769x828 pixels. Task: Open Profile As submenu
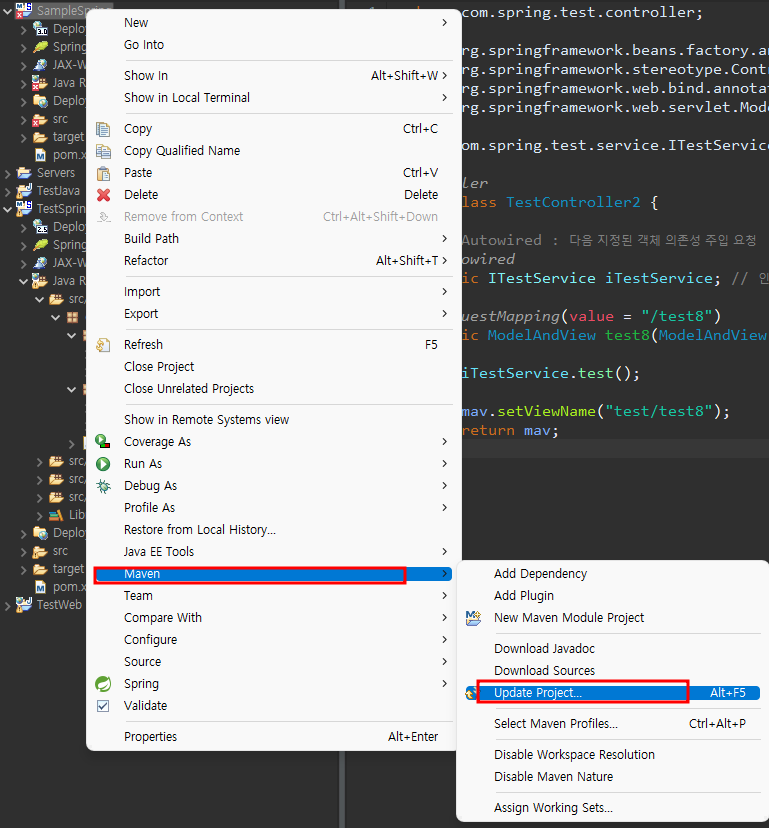point(274,508)
